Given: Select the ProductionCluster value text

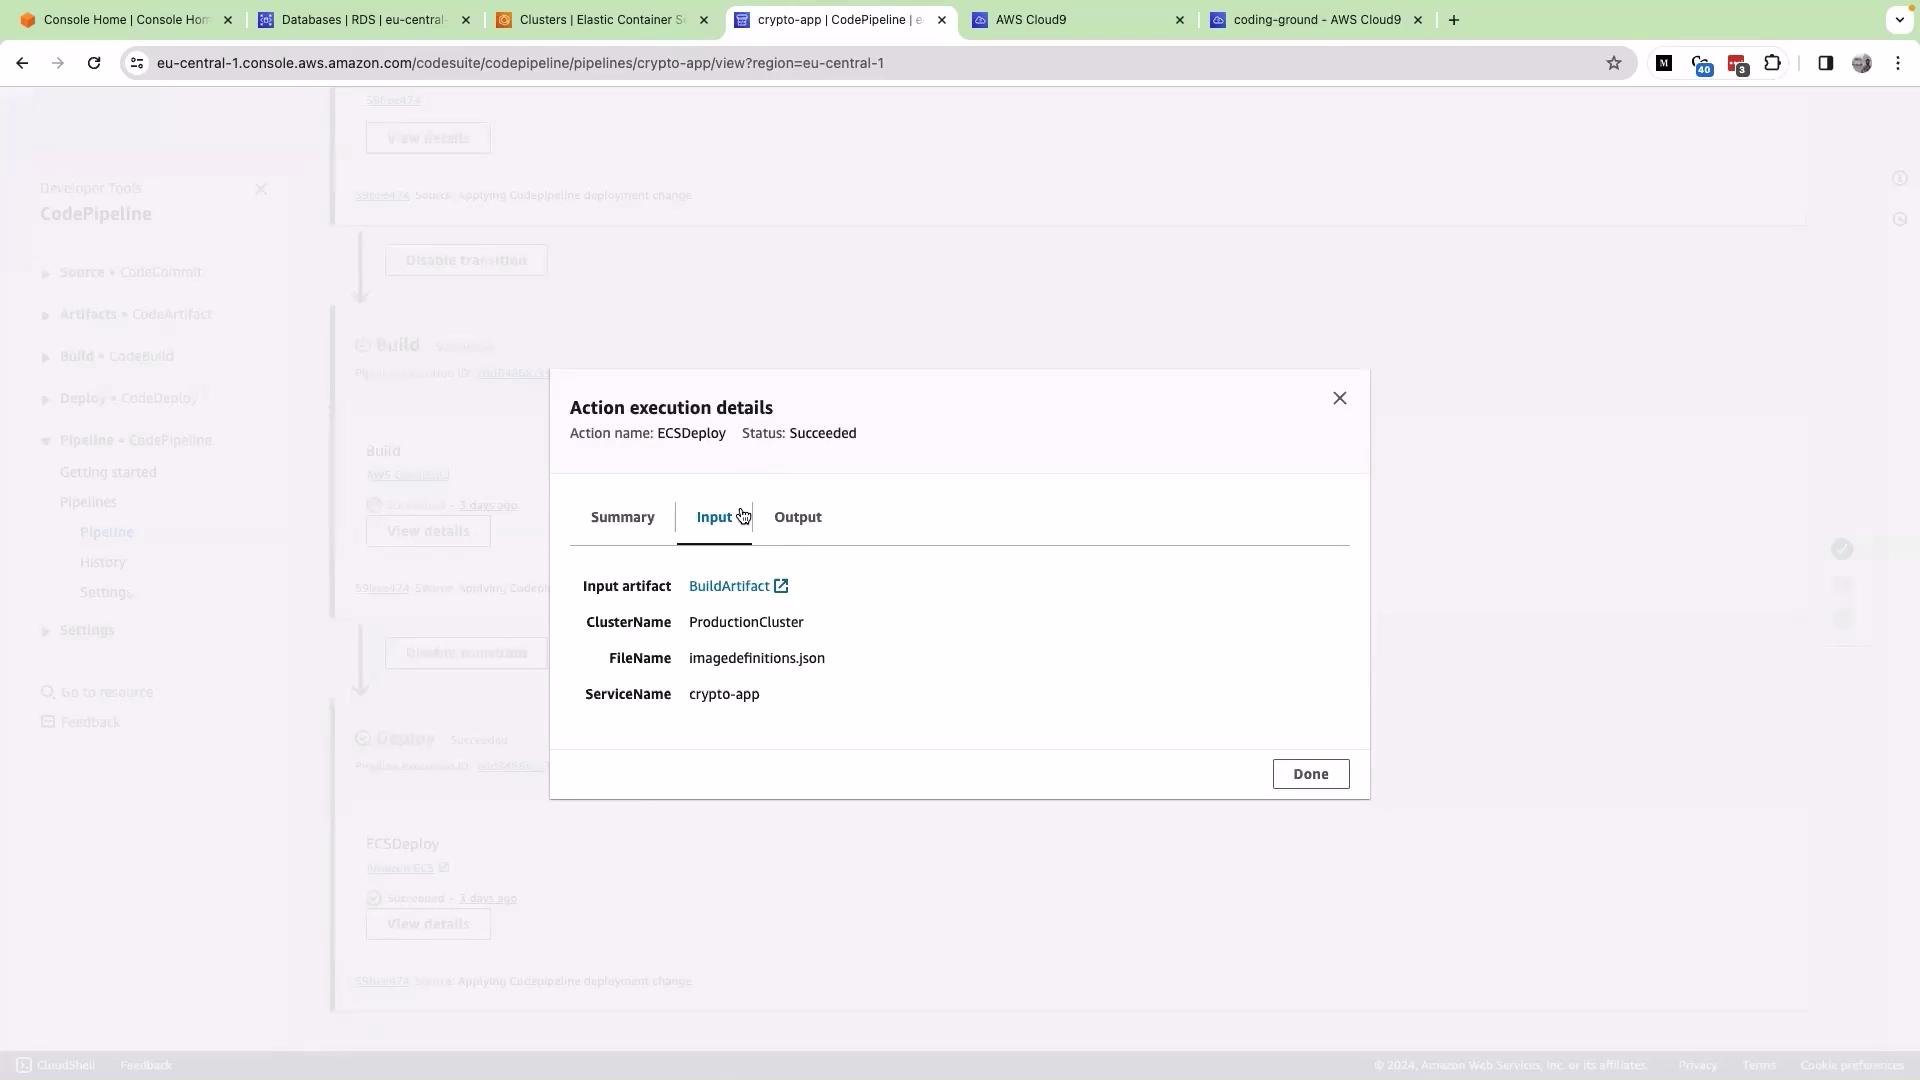Looking at the screenshot, I should pyautogui.click(x=746, y=622).
